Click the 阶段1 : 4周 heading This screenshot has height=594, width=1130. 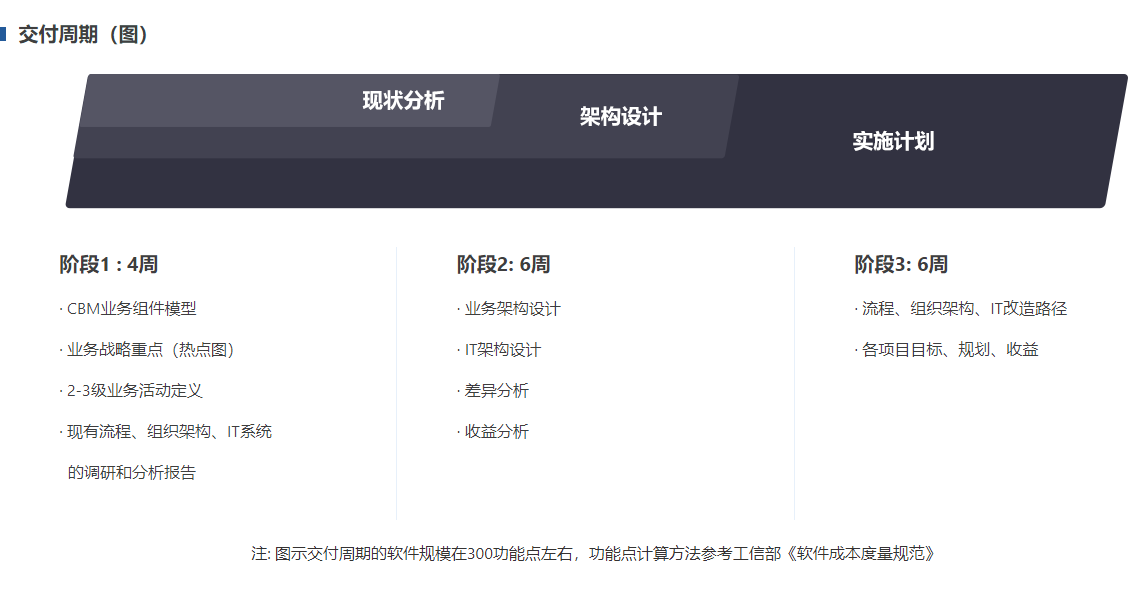click(108, 265)
